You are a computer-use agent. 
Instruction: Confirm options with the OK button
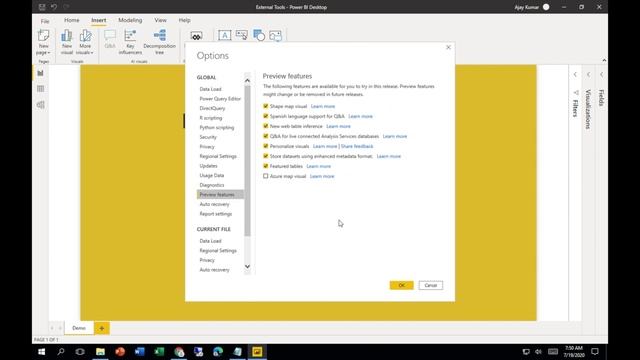[x=402, y=285]
